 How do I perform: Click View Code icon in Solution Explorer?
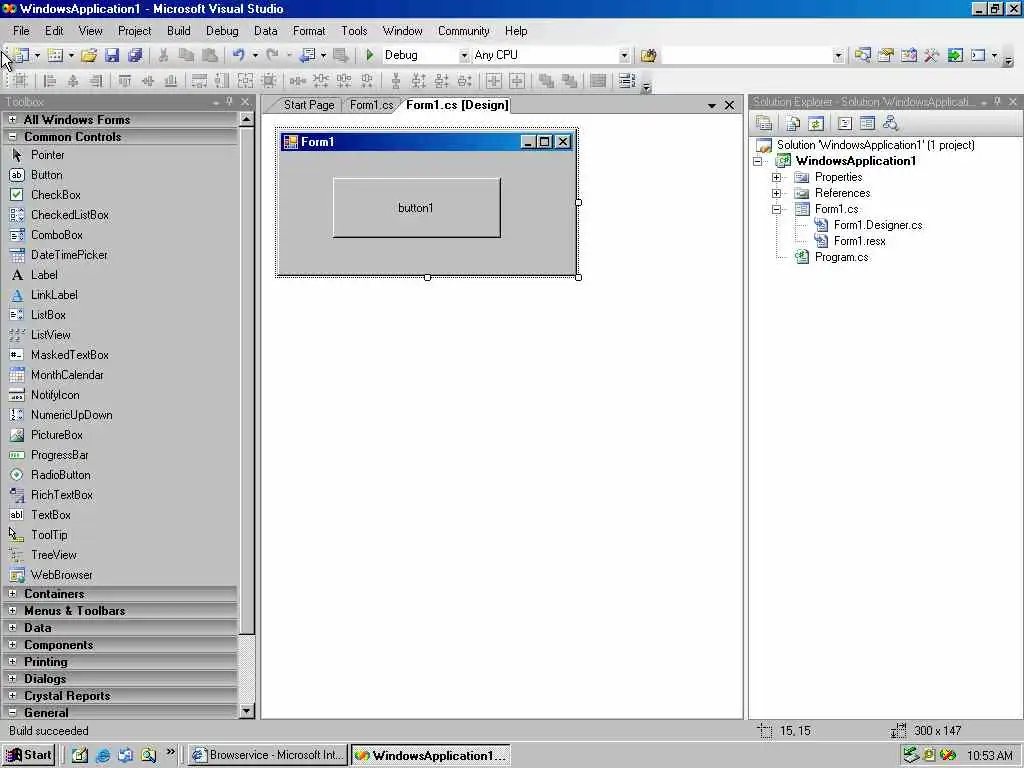pos(844,123)
